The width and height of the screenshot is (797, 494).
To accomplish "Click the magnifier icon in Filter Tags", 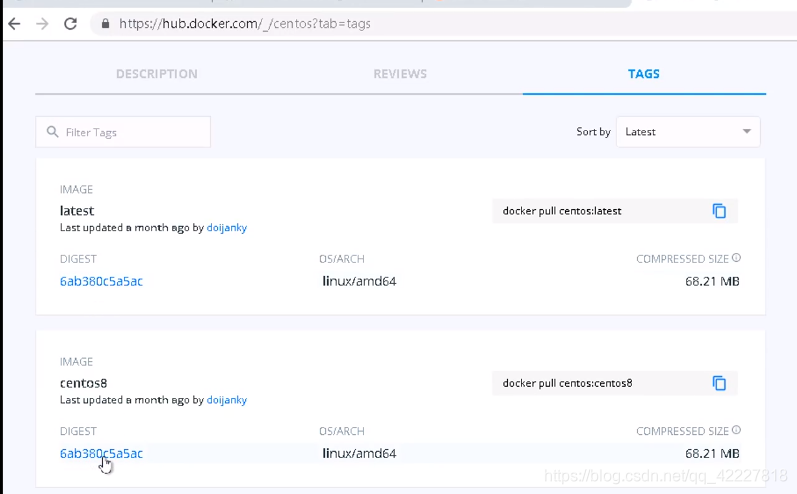I will point(52,132).
